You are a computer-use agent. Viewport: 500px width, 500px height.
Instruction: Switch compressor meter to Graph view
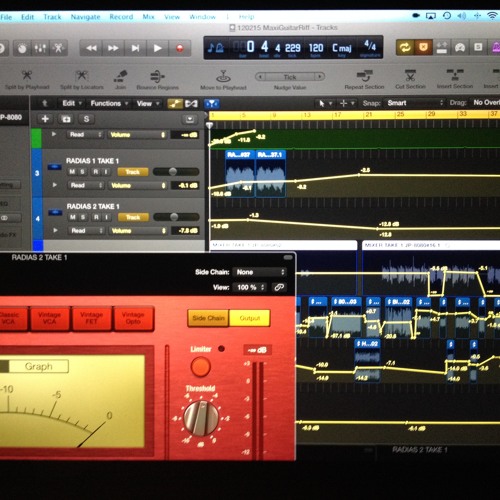39,366
